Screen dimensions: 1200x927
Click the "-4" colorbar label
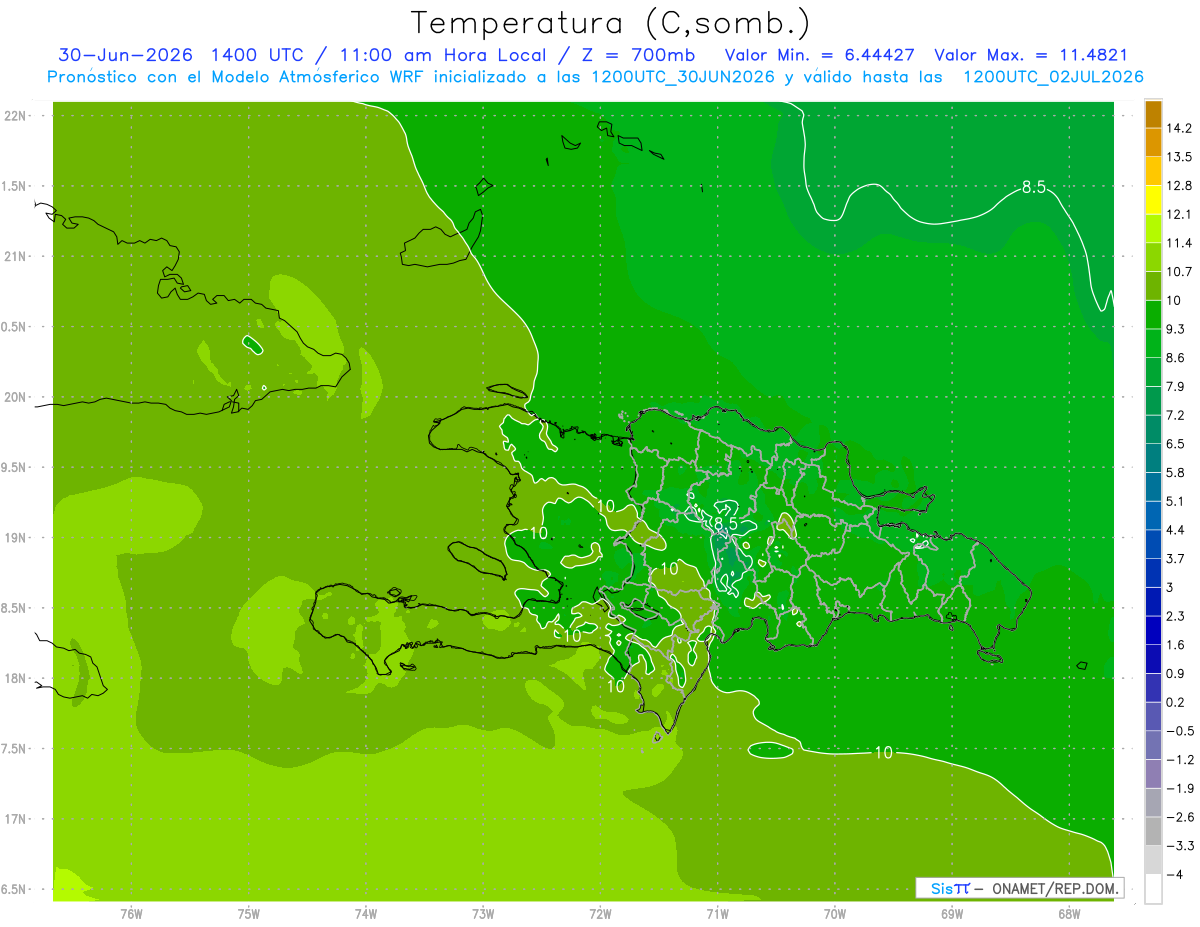[x=1175, y=874]
